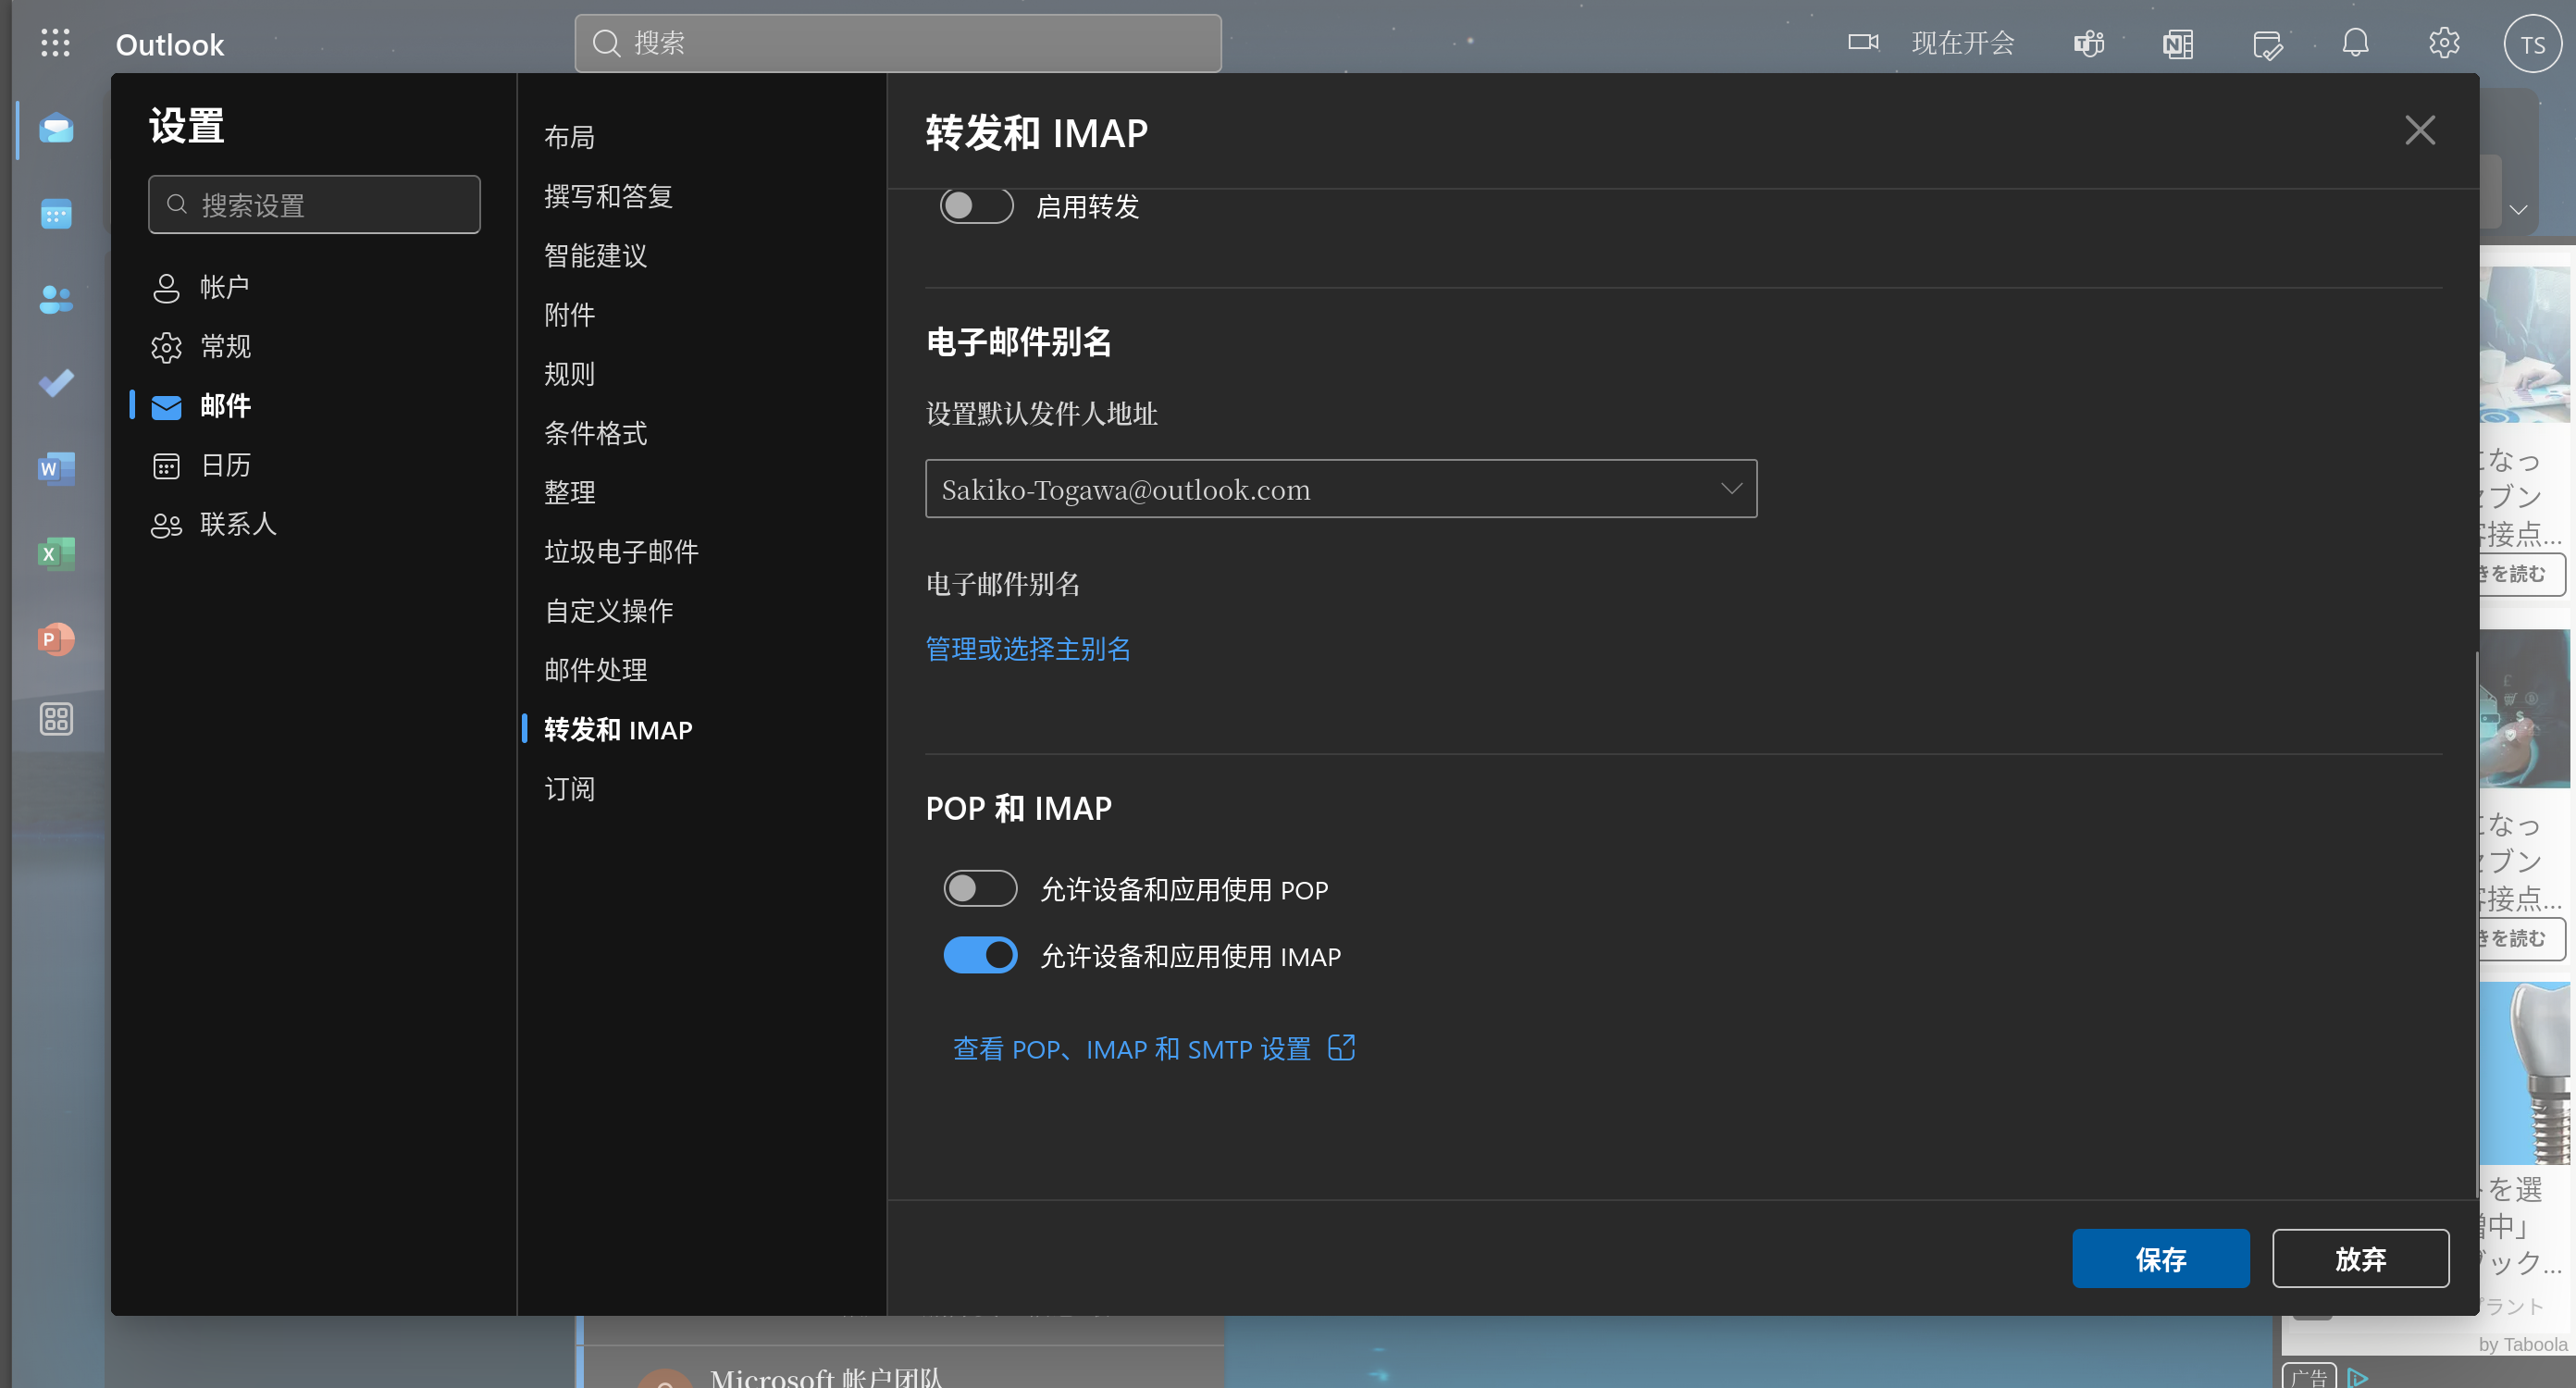Screen dimensions: 2576x1388
Task: Click the Meet Now camera icon
Action: (1863, 42)
